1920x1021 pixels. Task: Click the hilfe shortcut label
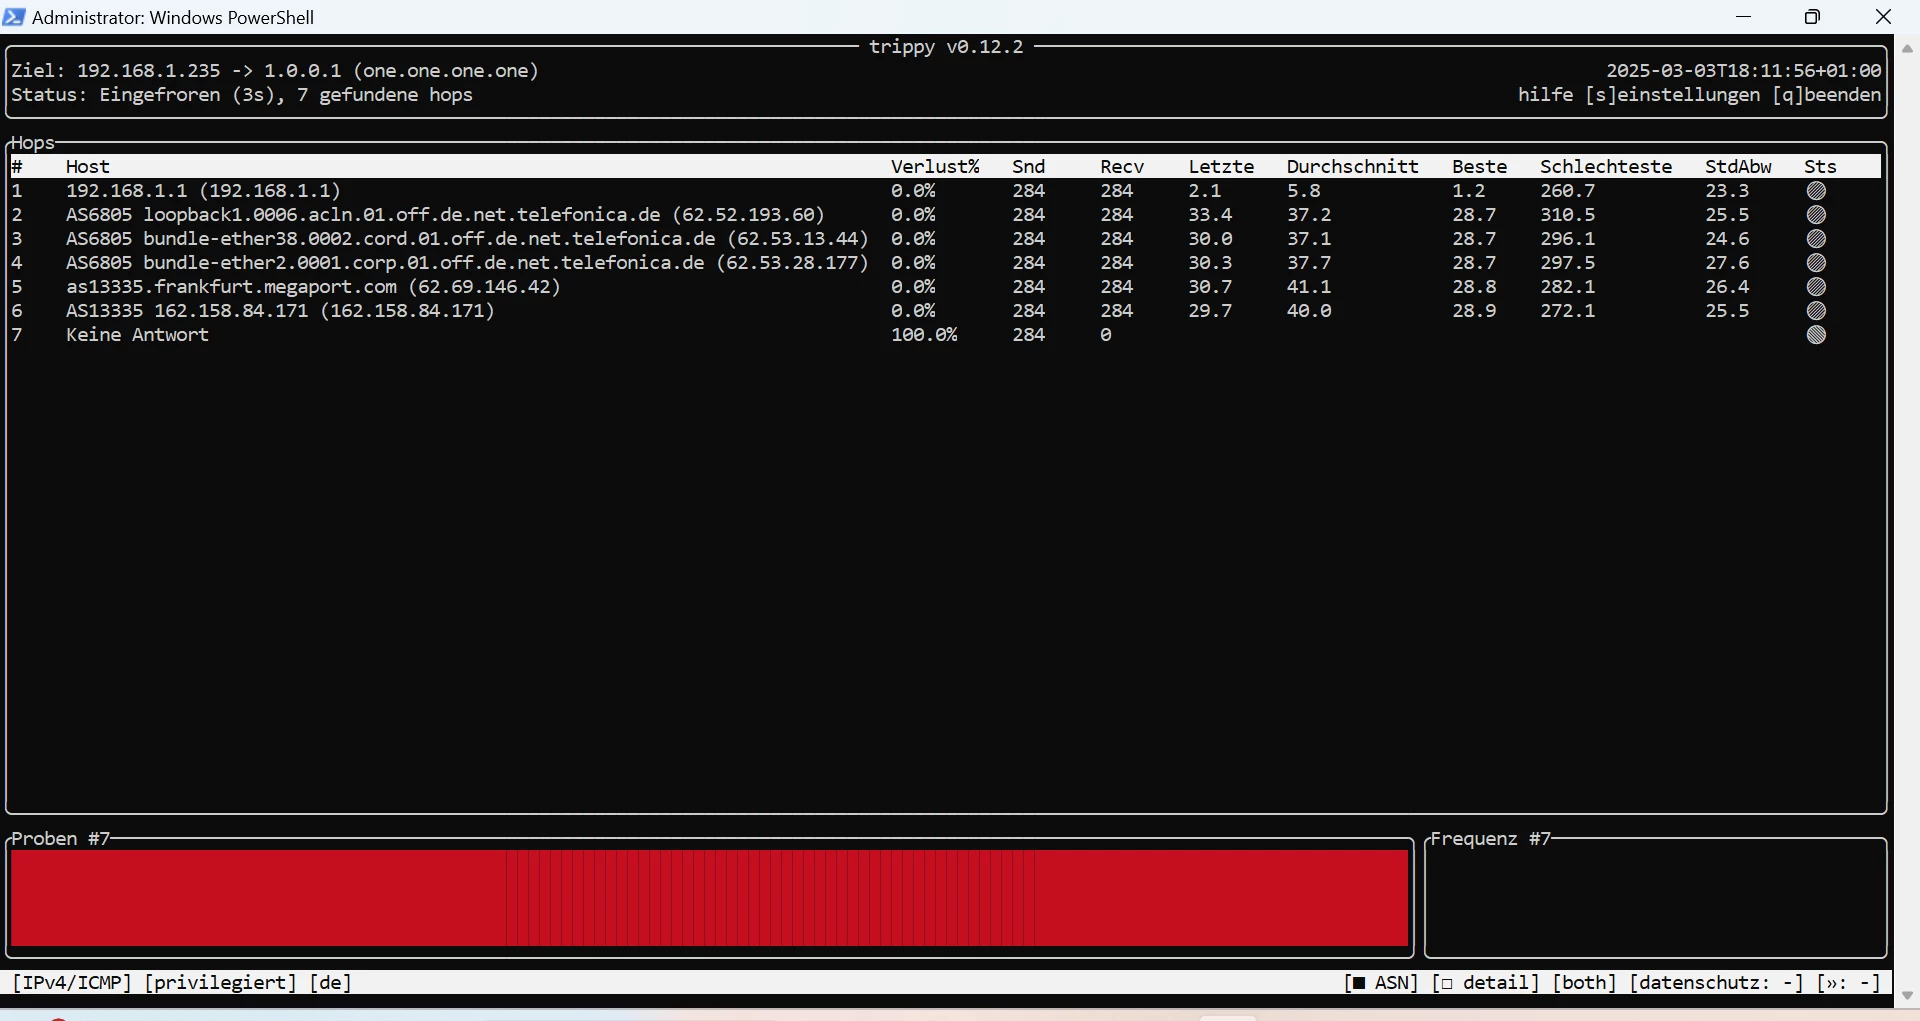click(x=1546, y=95)
